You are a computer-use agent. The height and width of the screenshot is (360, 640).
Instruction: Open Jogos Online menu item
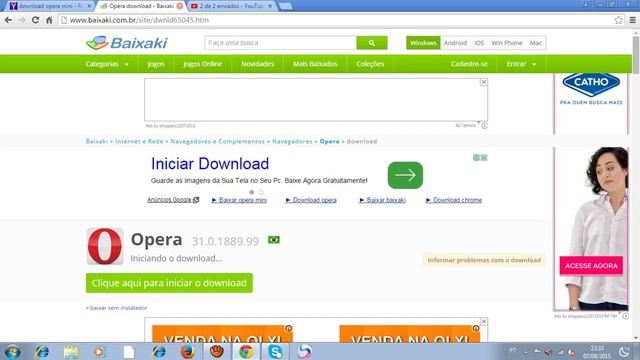click(202, 64)
